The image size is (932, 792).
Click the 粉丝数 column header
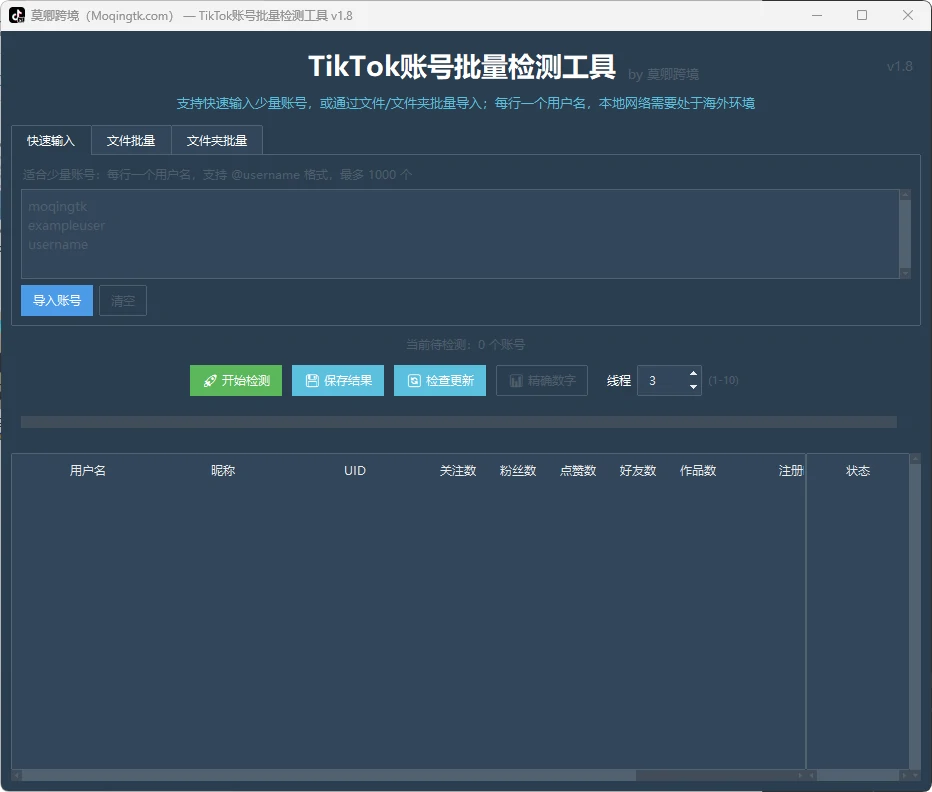[x=518, y=470]
